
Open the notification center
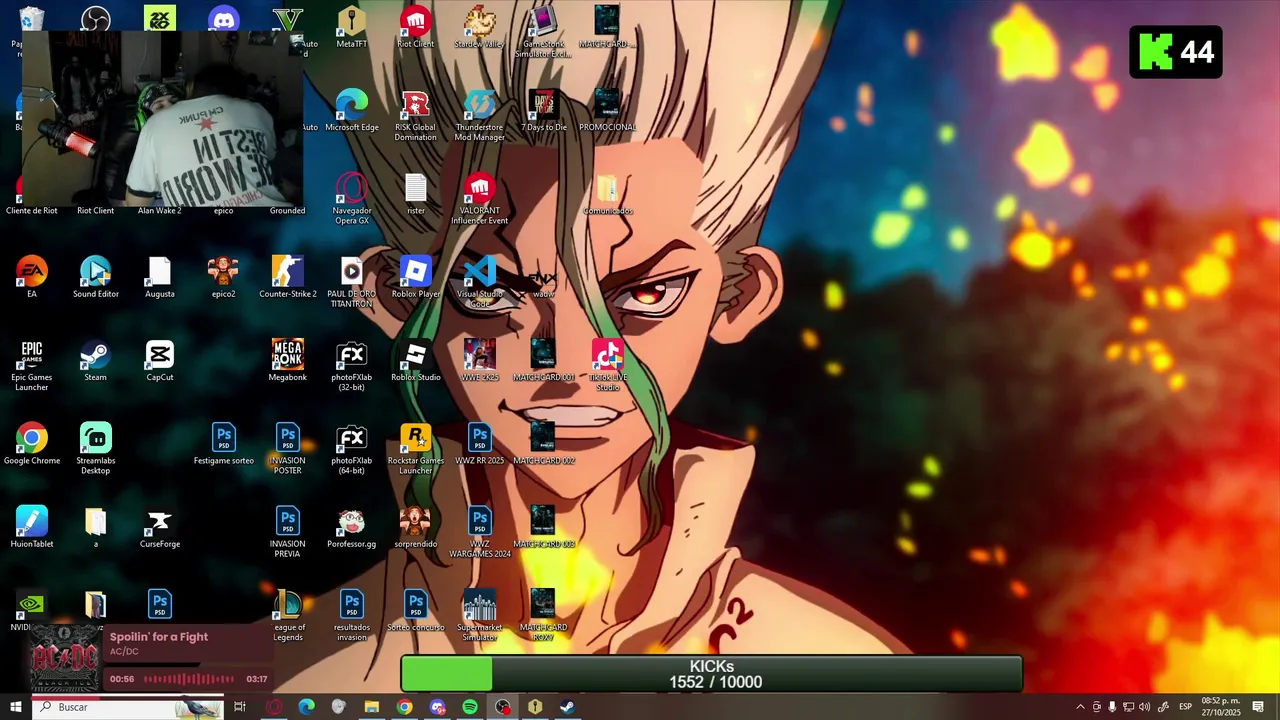point(1258,707)
